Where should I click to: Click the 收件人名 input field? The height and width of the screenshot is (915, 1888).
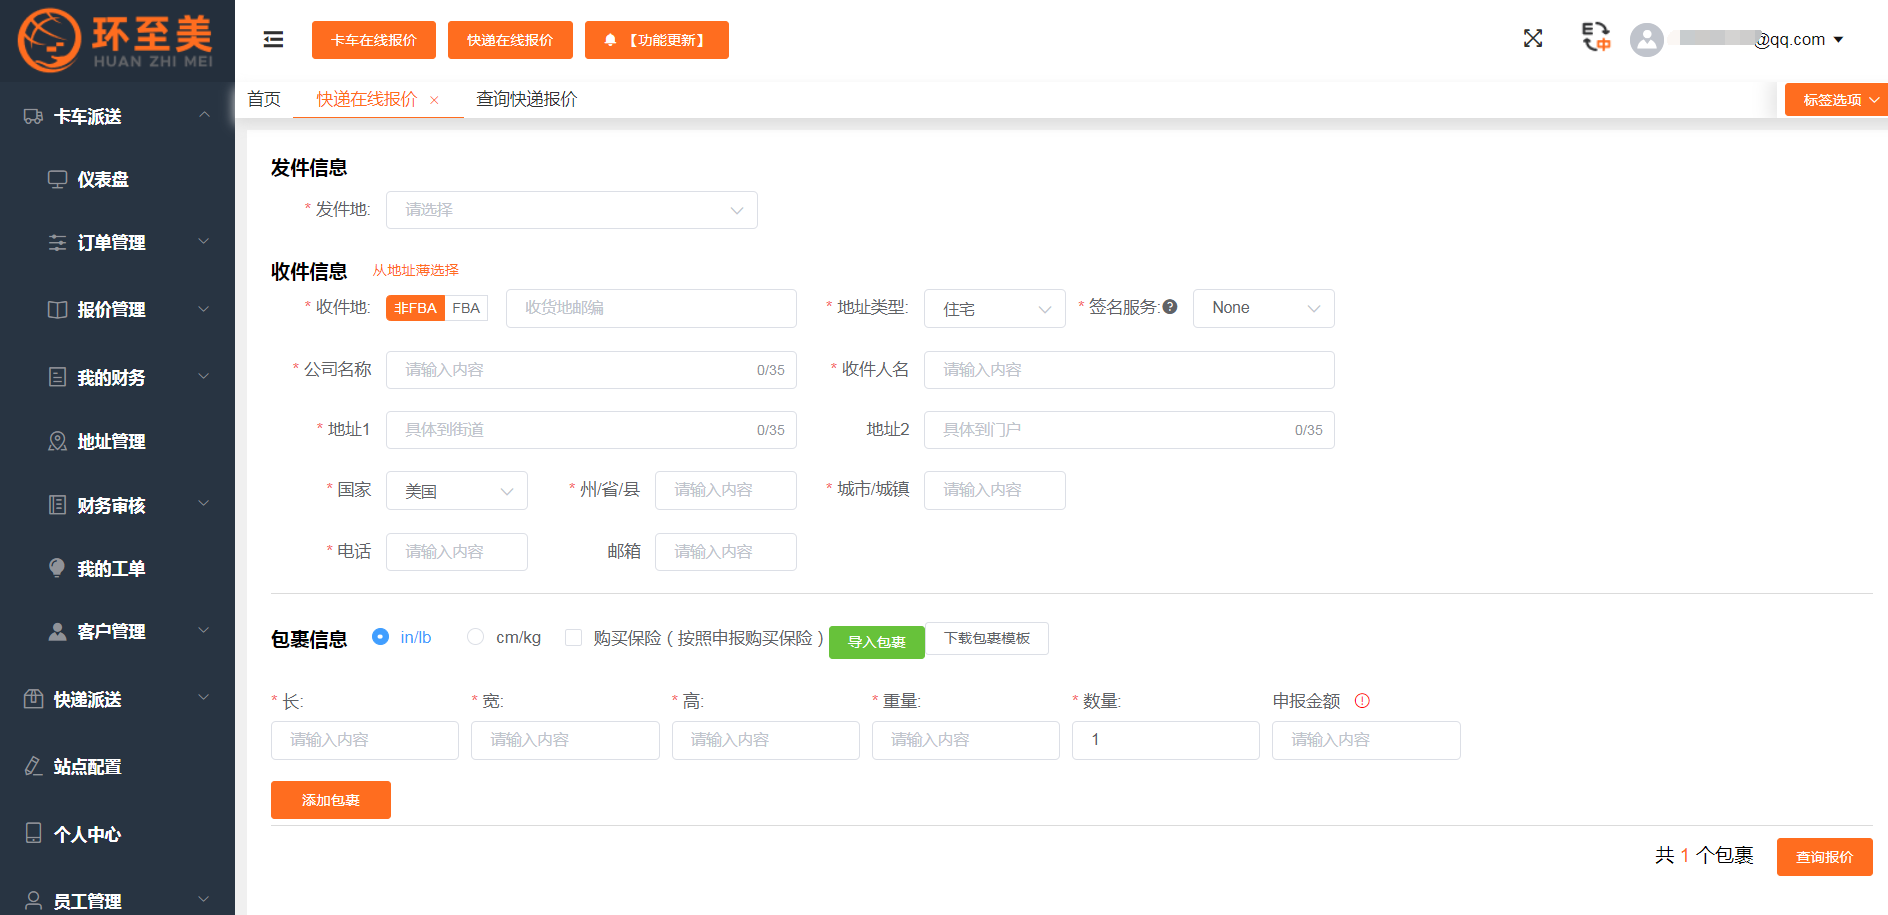(x=1128, y=370)
